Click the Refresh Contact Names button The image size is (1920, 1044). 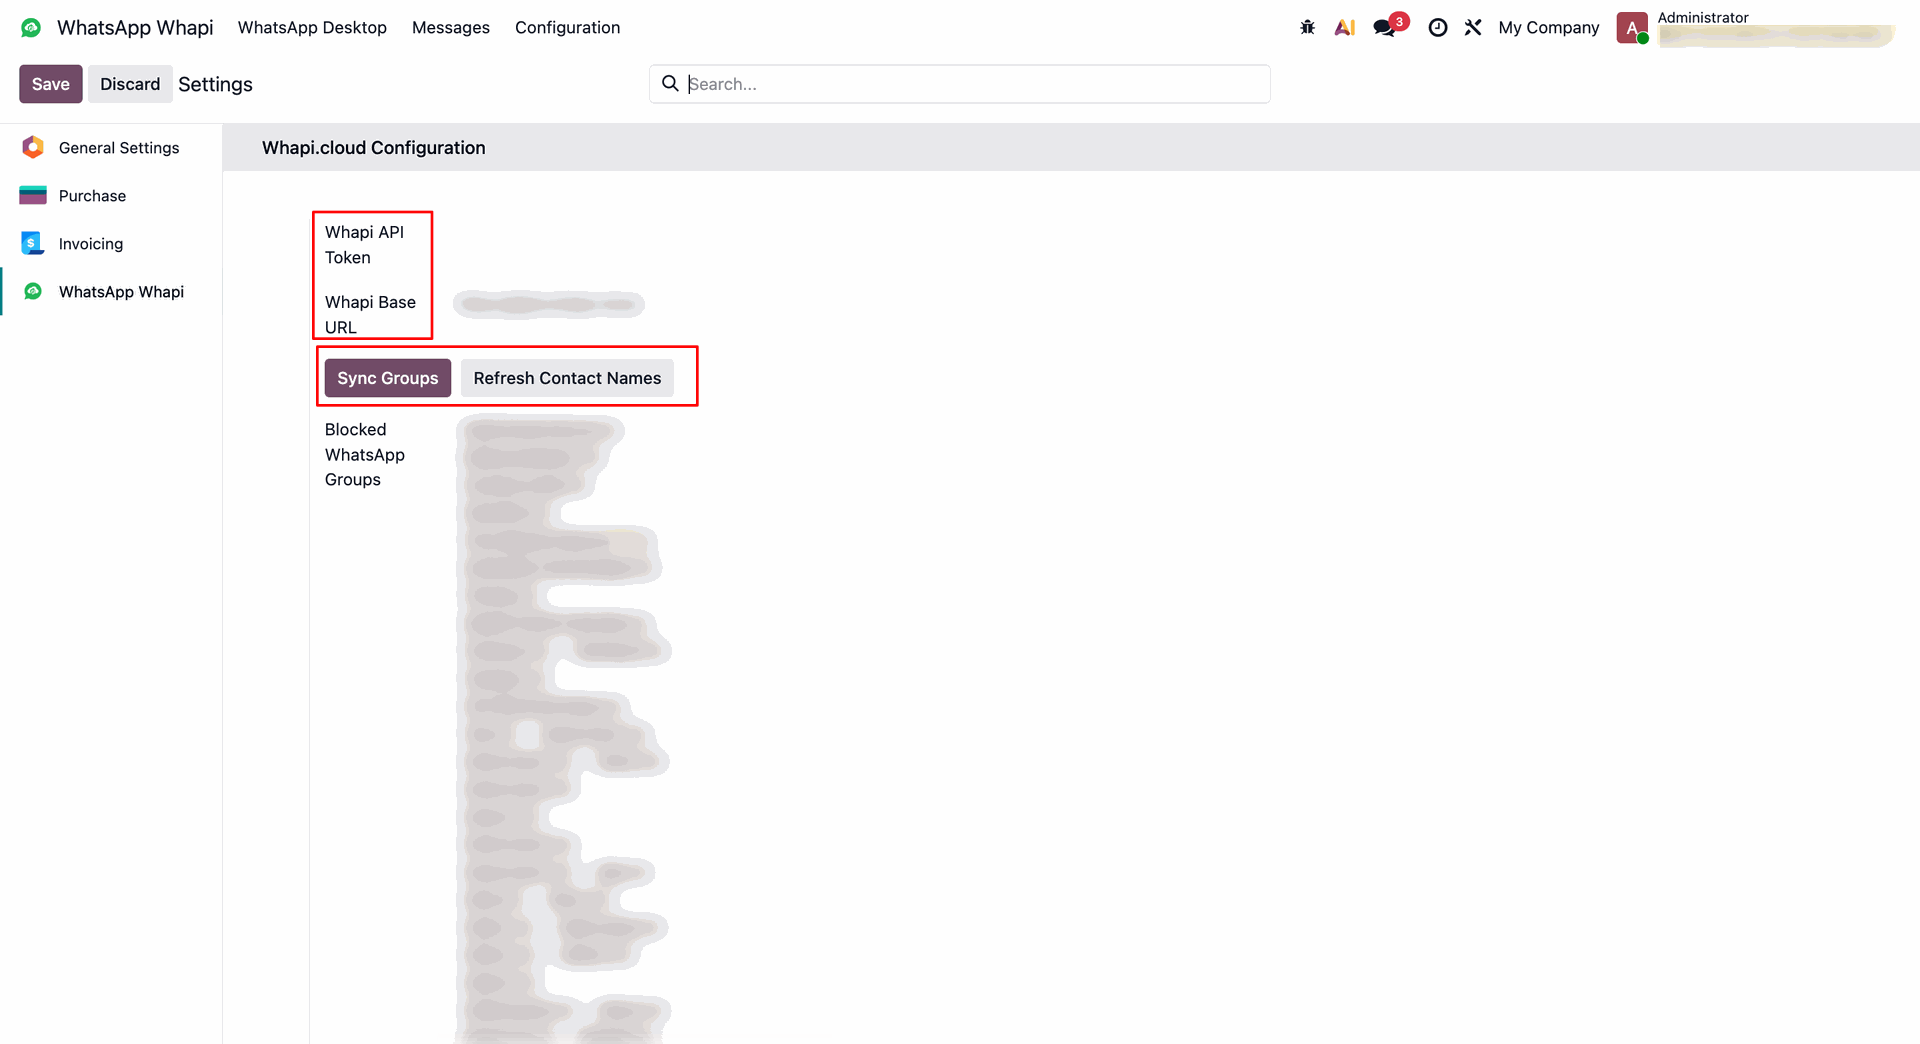pyautogui.click(x=567, y=378)
